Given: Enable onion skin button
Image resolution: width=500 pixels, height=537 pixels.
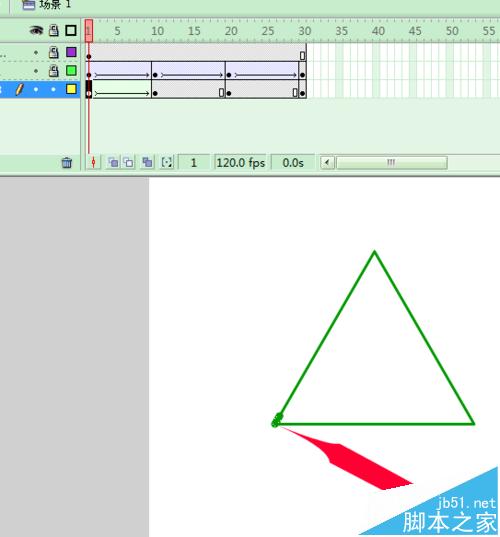Looking at the screenshot, I should point(113,162).
